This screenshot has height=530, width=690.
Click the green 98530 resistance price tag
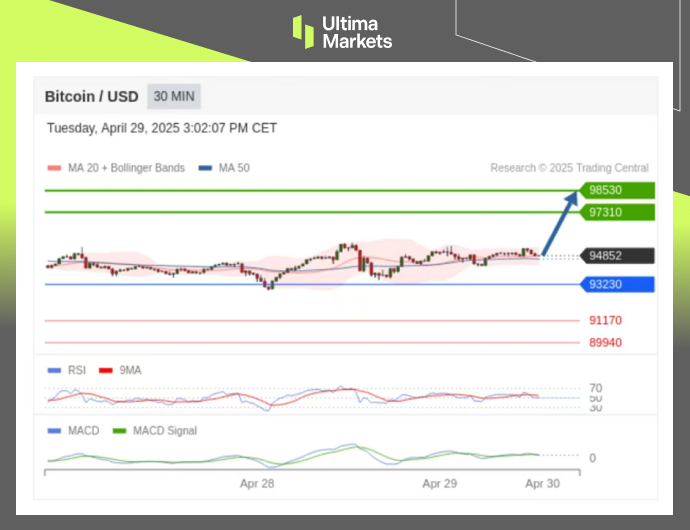618,190
